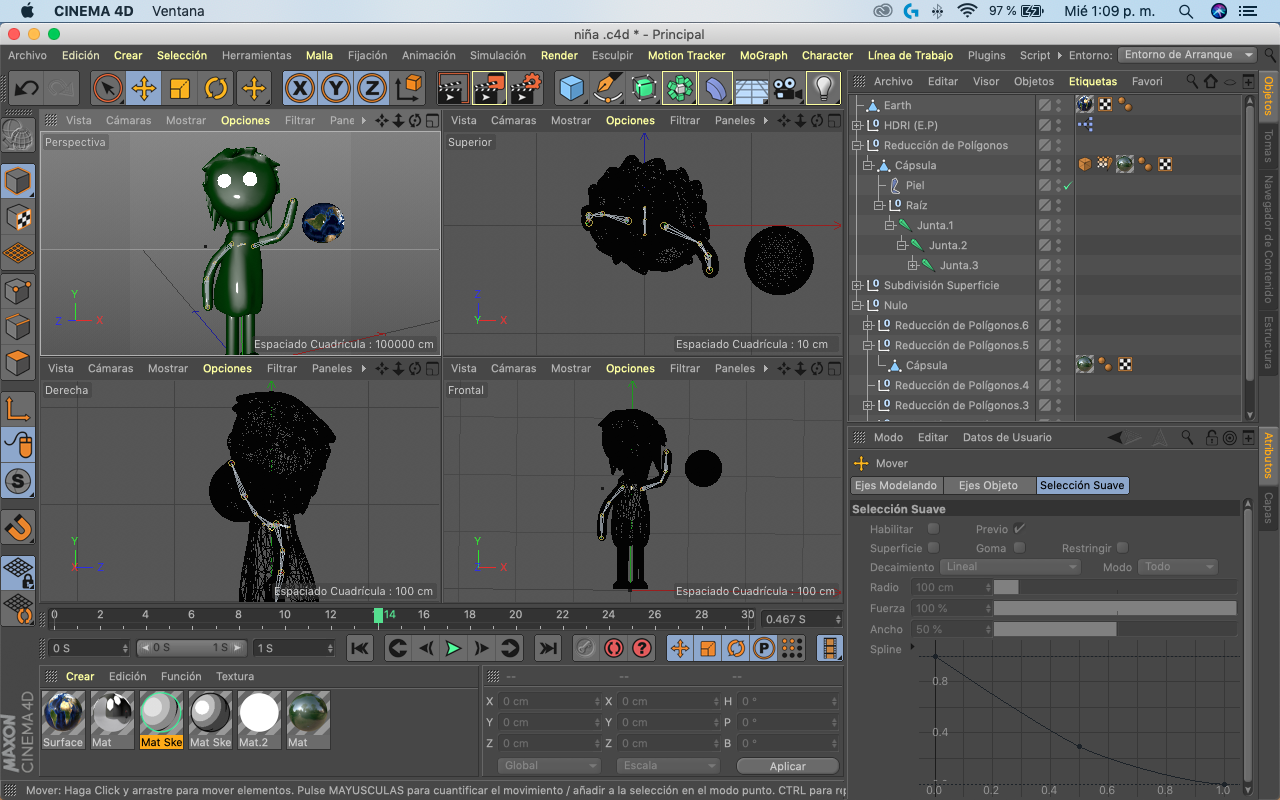
Task: Open the Entorno de Arranque dropdown
Action: tap(1187, 55)
